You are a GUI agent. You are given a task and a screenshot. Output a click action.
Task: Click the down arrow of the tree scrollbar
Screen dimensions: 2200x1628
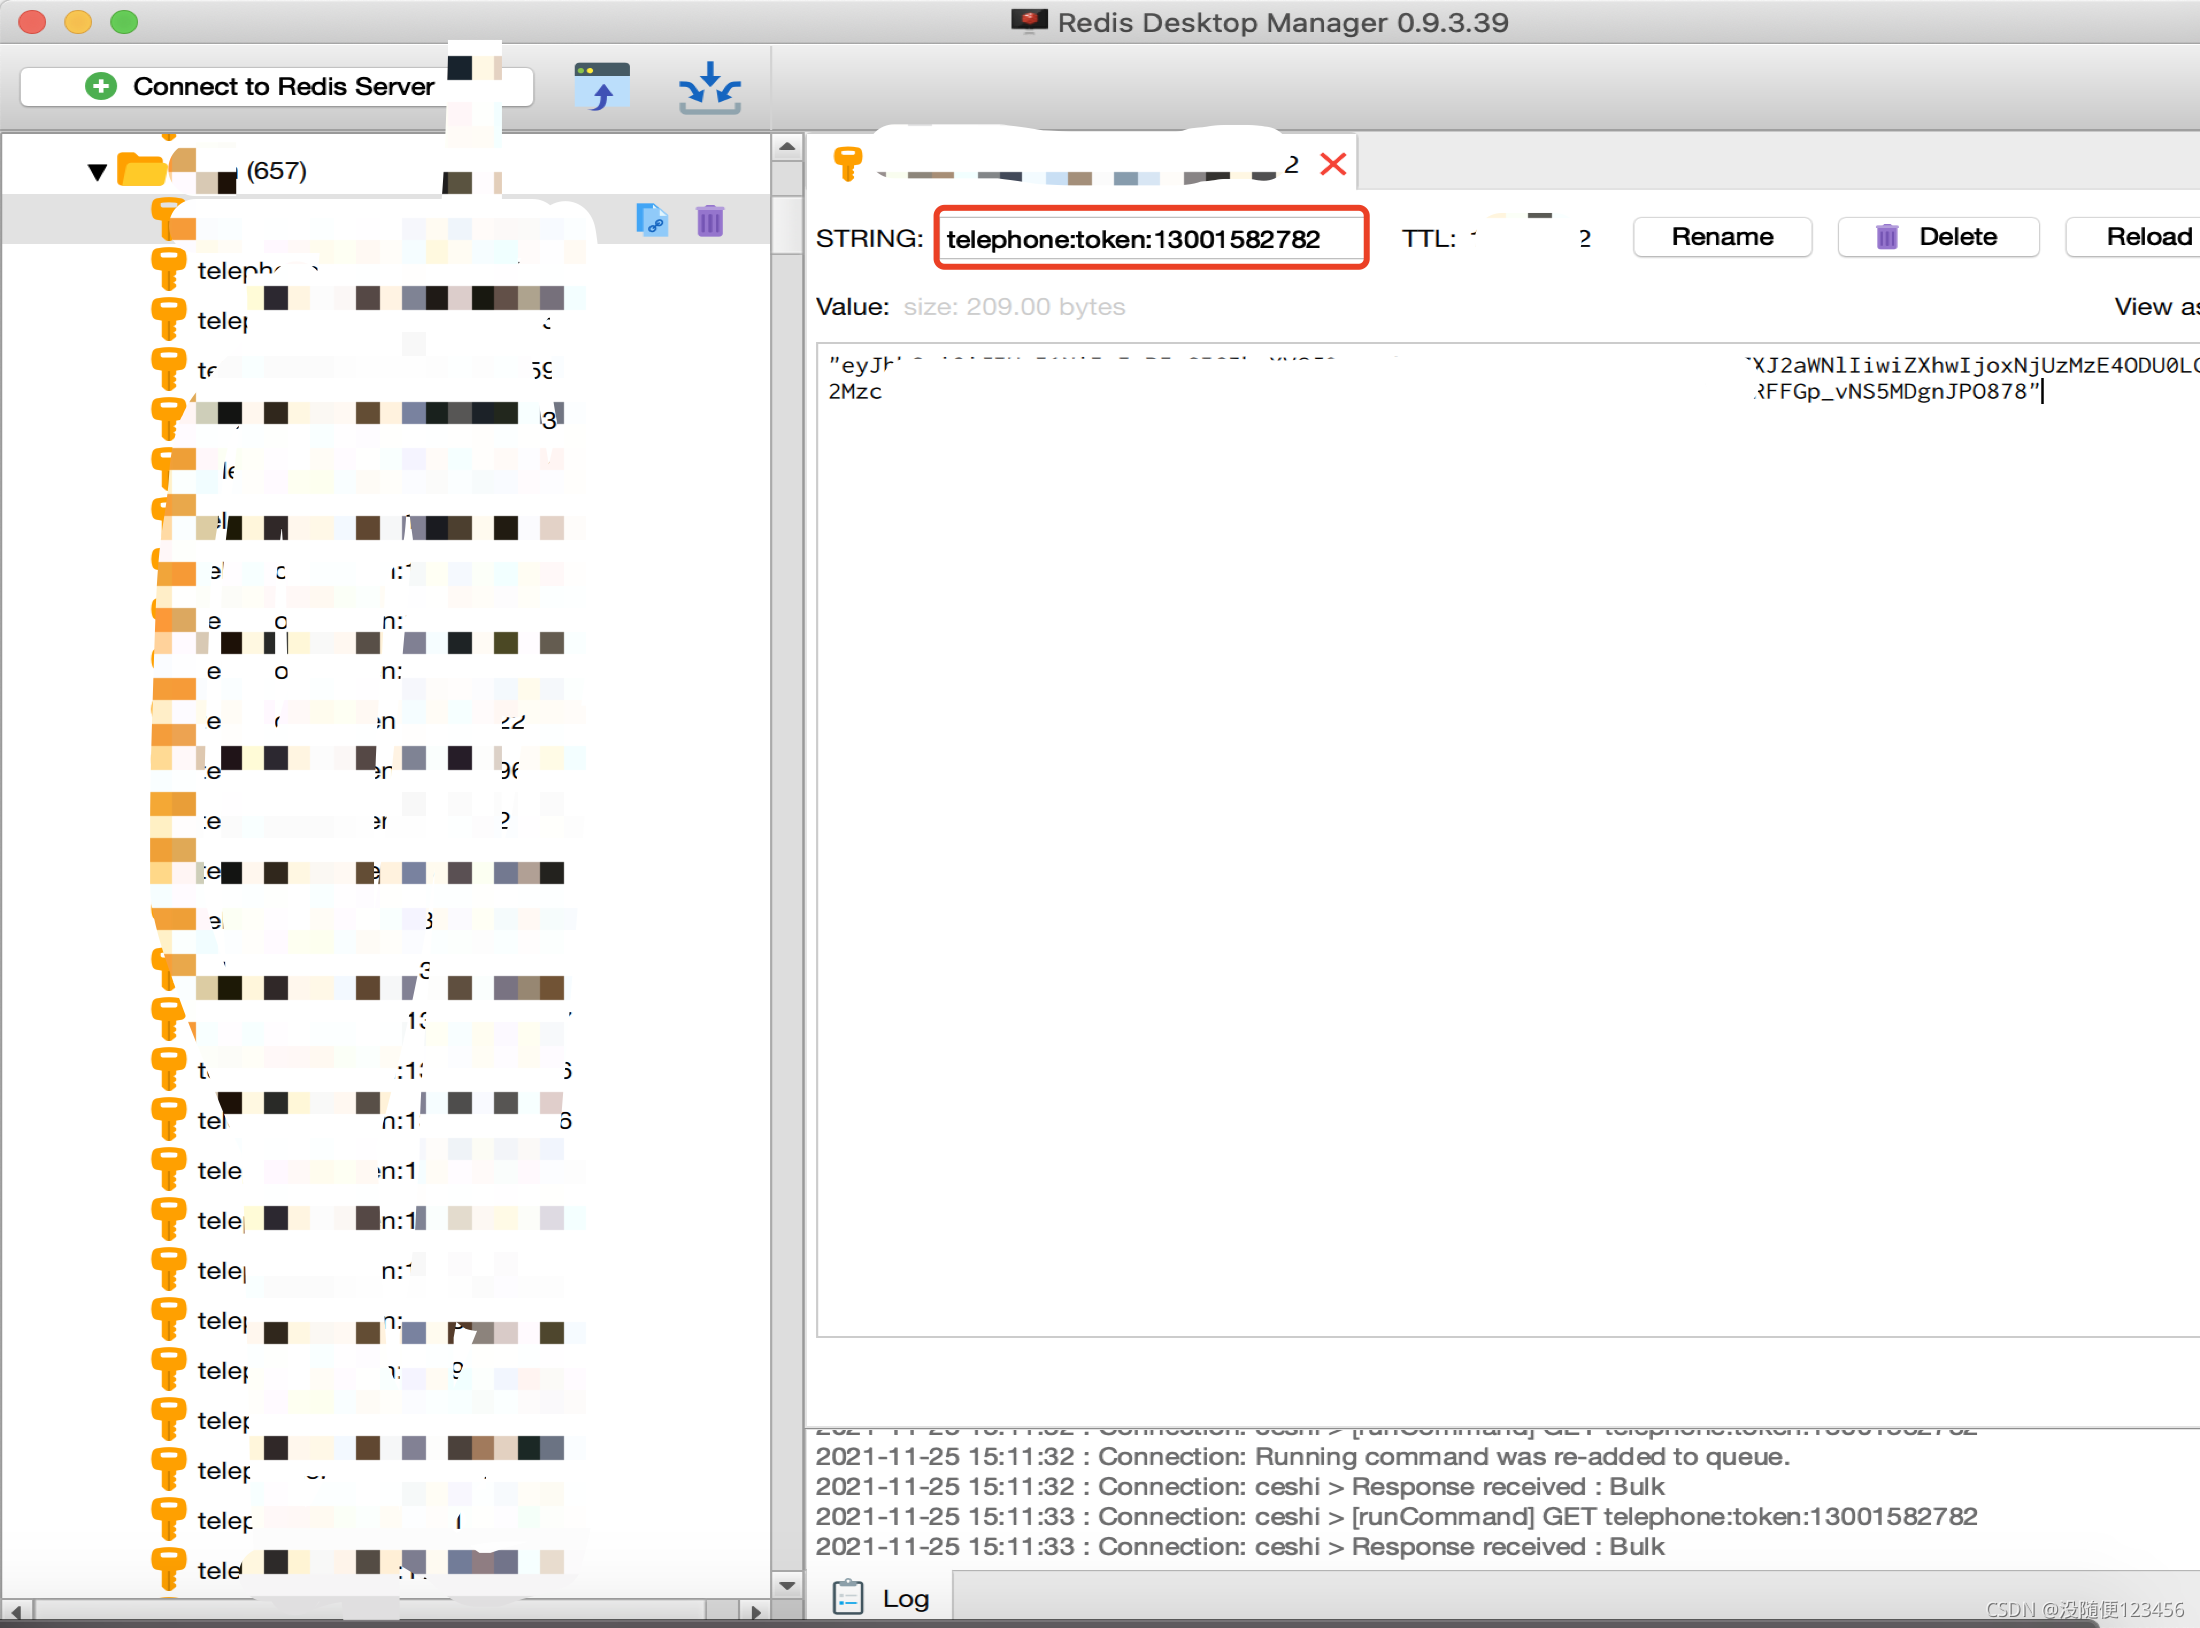point(788,1585)
